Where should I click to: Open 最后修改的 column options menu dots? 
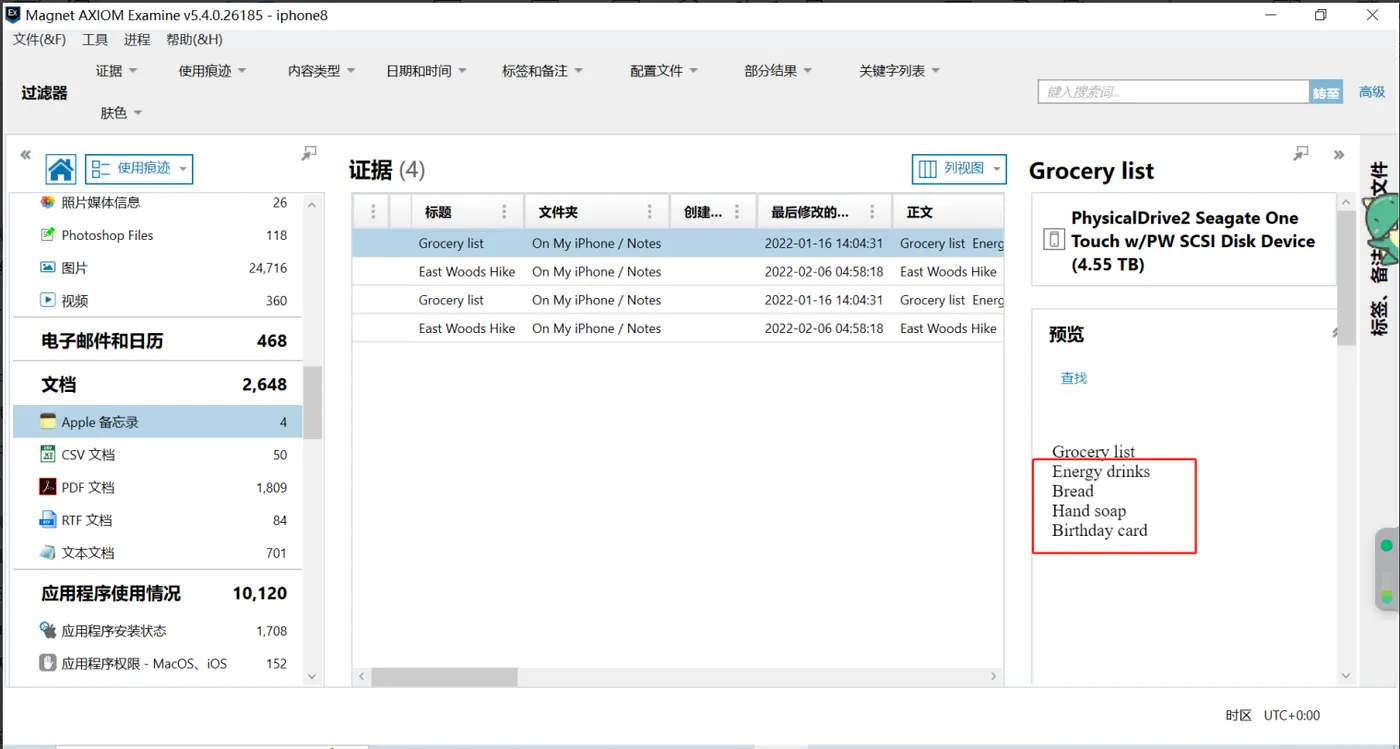pyautogui.click(x=872, y=212)
